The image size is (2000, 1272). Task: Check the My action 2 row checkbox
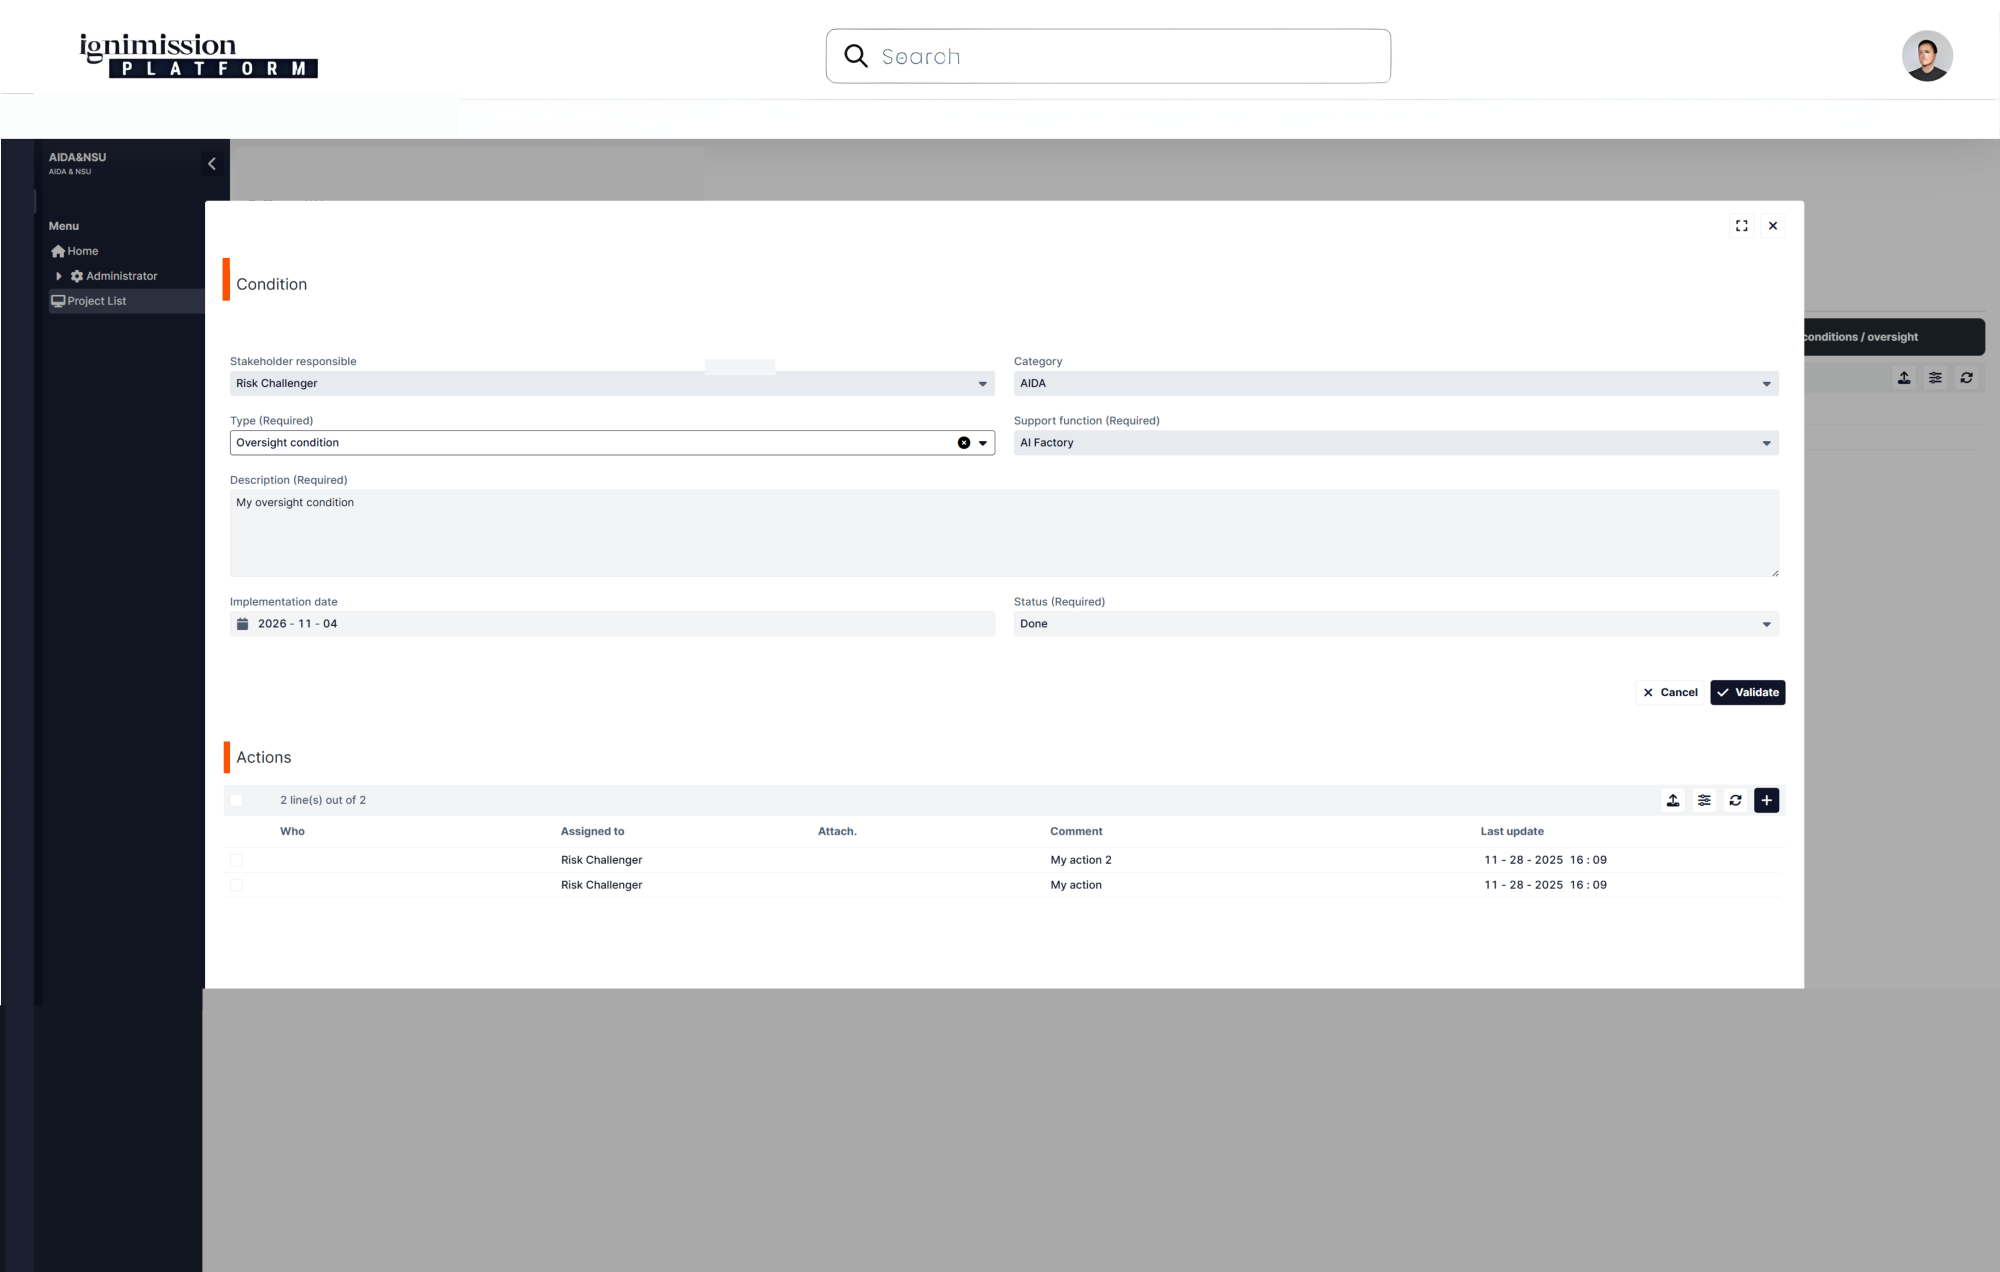(236, 860)
